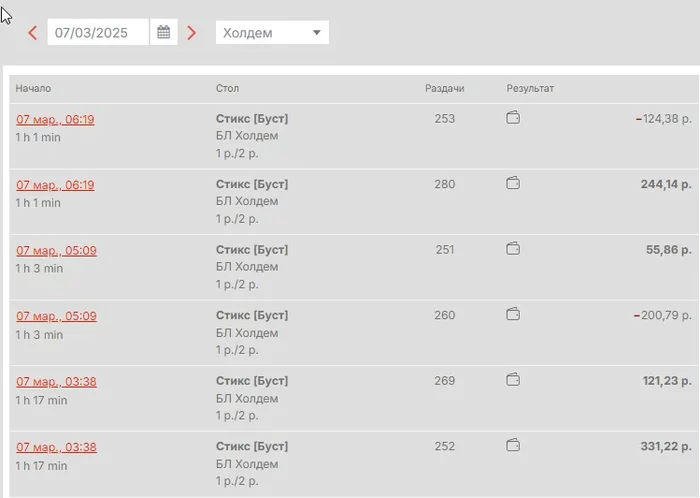Image resolution: width=700 pixels, height=498 pixels.
Task: Click the wallet icon for the 121,23 р. session
Action: [x=513, y=380]
